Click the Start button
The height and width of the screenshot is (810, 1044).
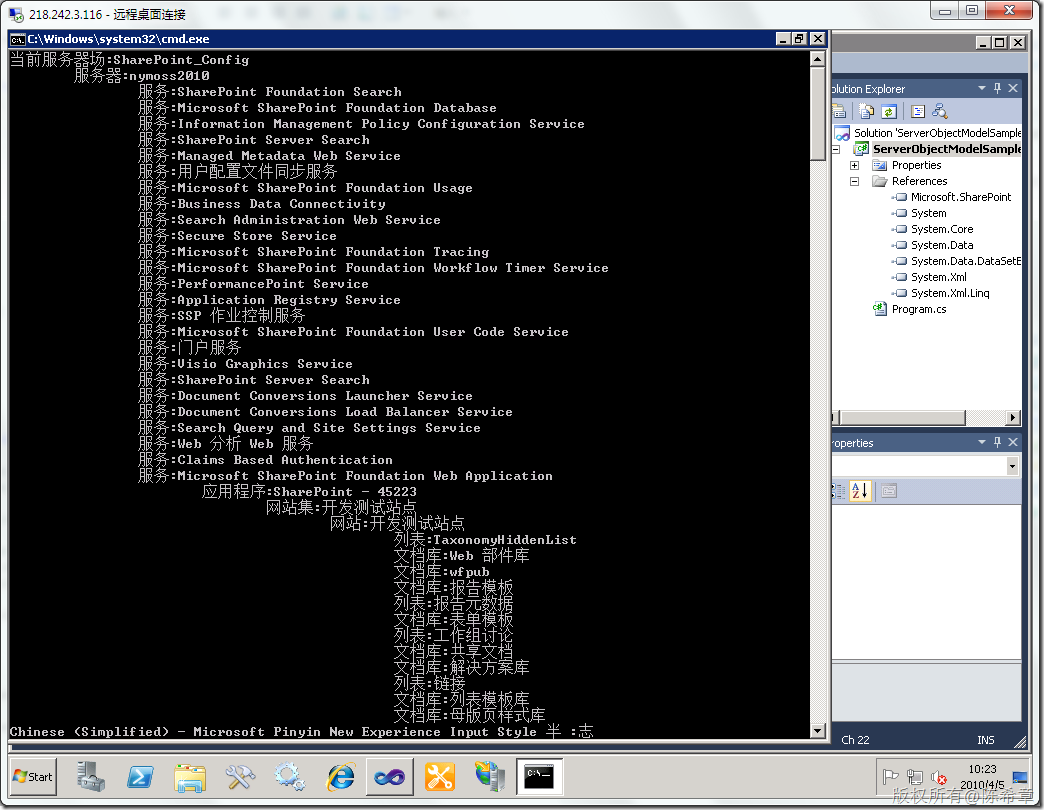(33, 777)
